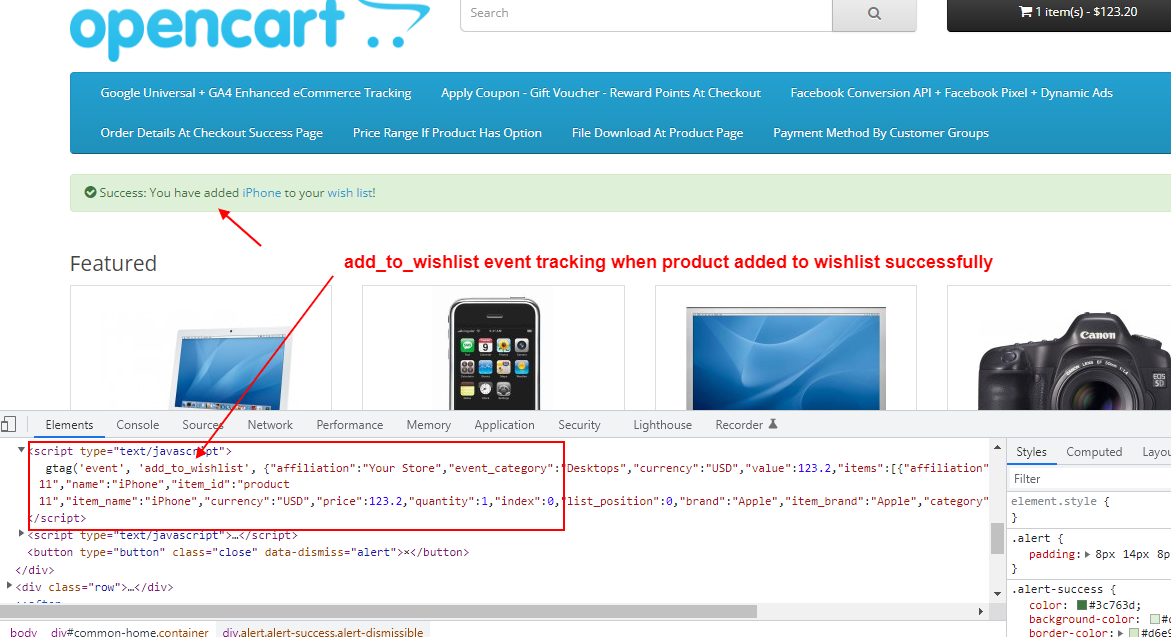Open Apply Coupon - Gift Voucher menu item
The height and width of the screenshot is (637, 1171).
[x=600, y=93]
